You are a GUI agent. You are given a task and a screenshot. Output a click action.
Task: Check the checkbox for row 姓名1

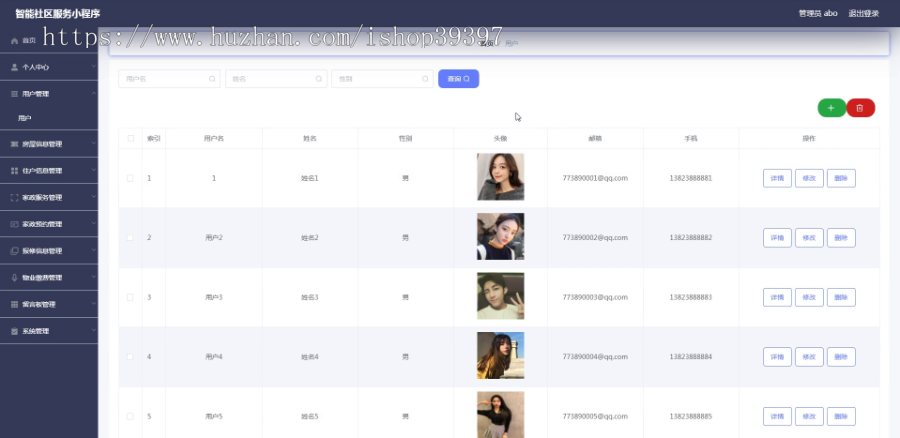tap(130, 179)
